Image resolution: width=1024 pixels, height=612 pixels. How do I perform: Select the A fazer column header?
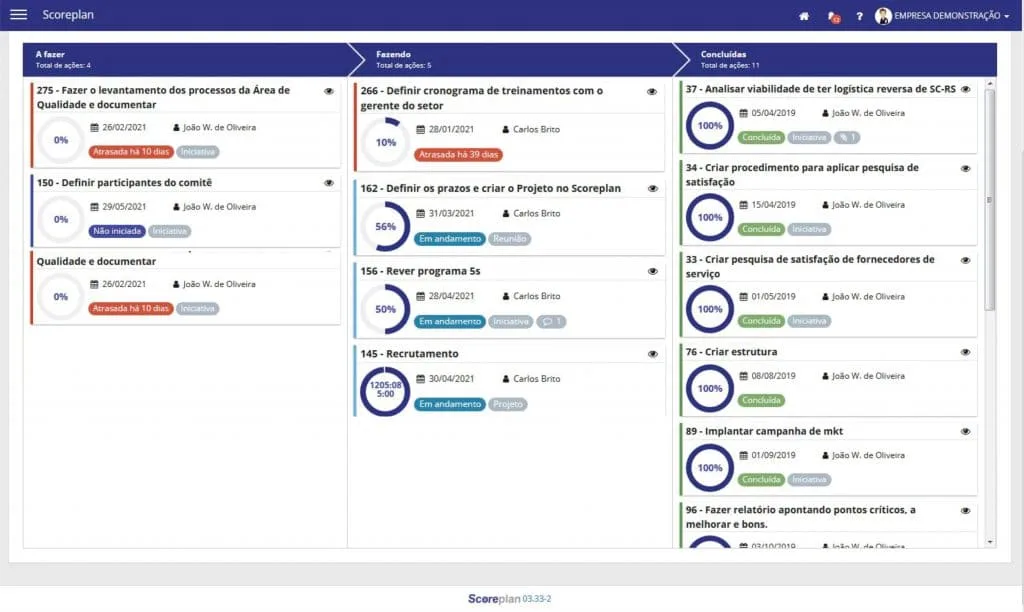(x=185, y=59)
